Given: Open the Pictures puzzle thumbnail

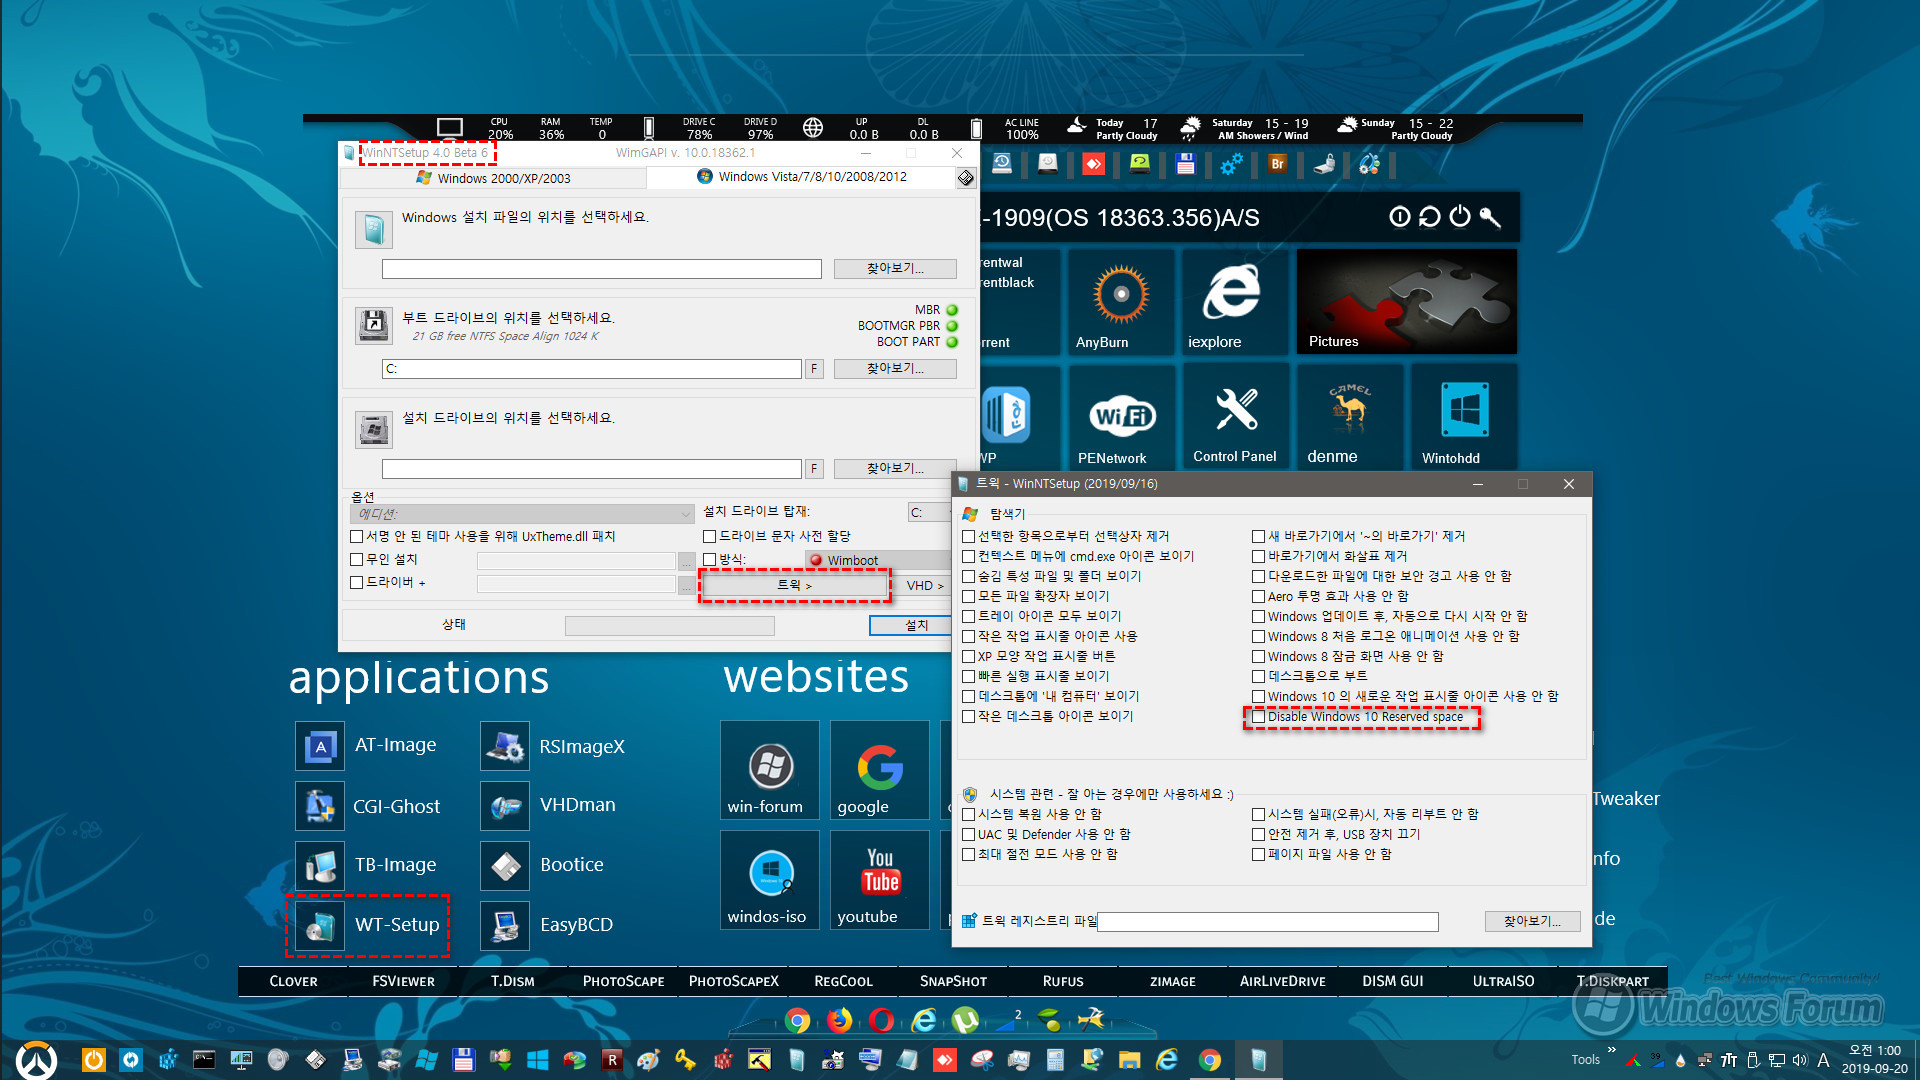Looking at the screenshot, I should tap(1407, 302).
